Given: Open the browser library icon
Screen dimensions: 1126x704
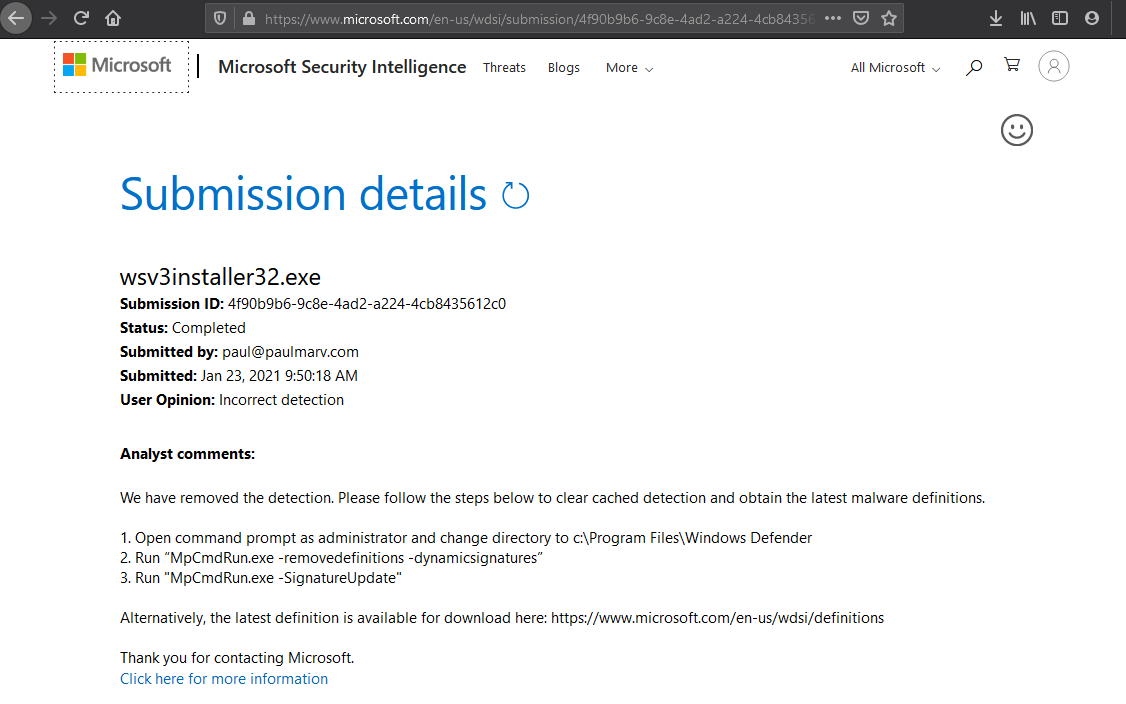Looking at the screenshot, I should (x=1028, y=18).
